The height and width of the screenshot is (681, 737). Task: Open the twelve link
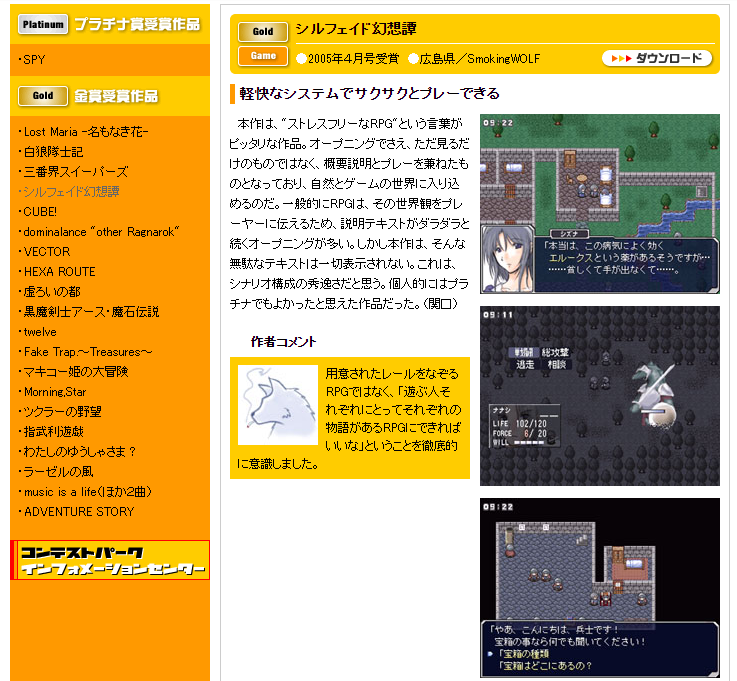click(40, 332)
